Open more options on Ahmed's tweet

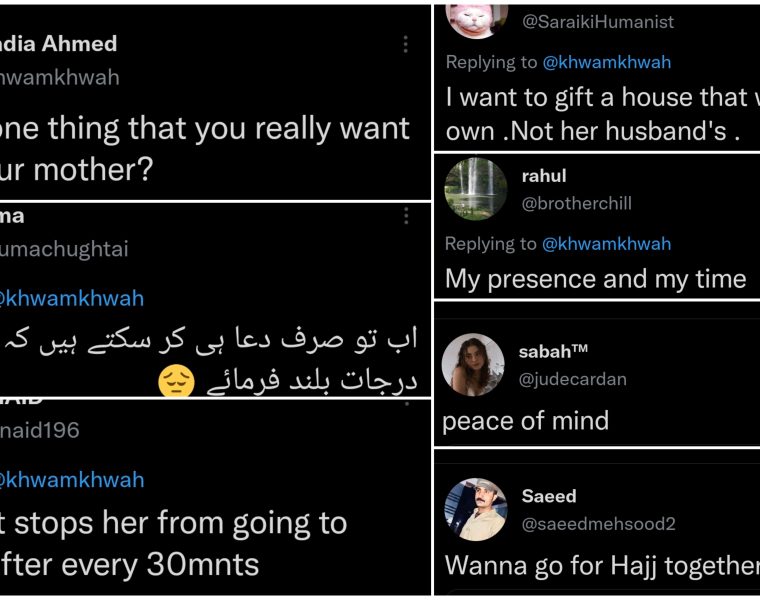[405, 44]
